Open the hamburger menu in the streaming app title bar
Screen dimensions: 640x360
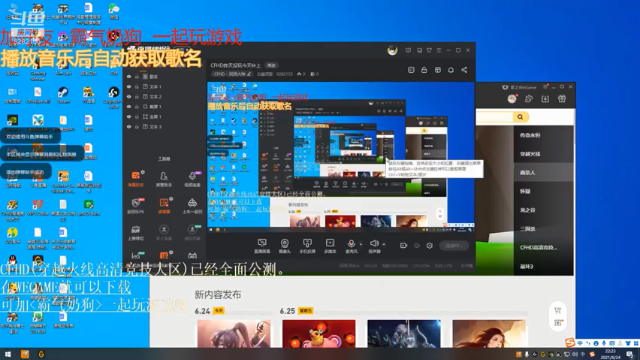tap(439, 50)
